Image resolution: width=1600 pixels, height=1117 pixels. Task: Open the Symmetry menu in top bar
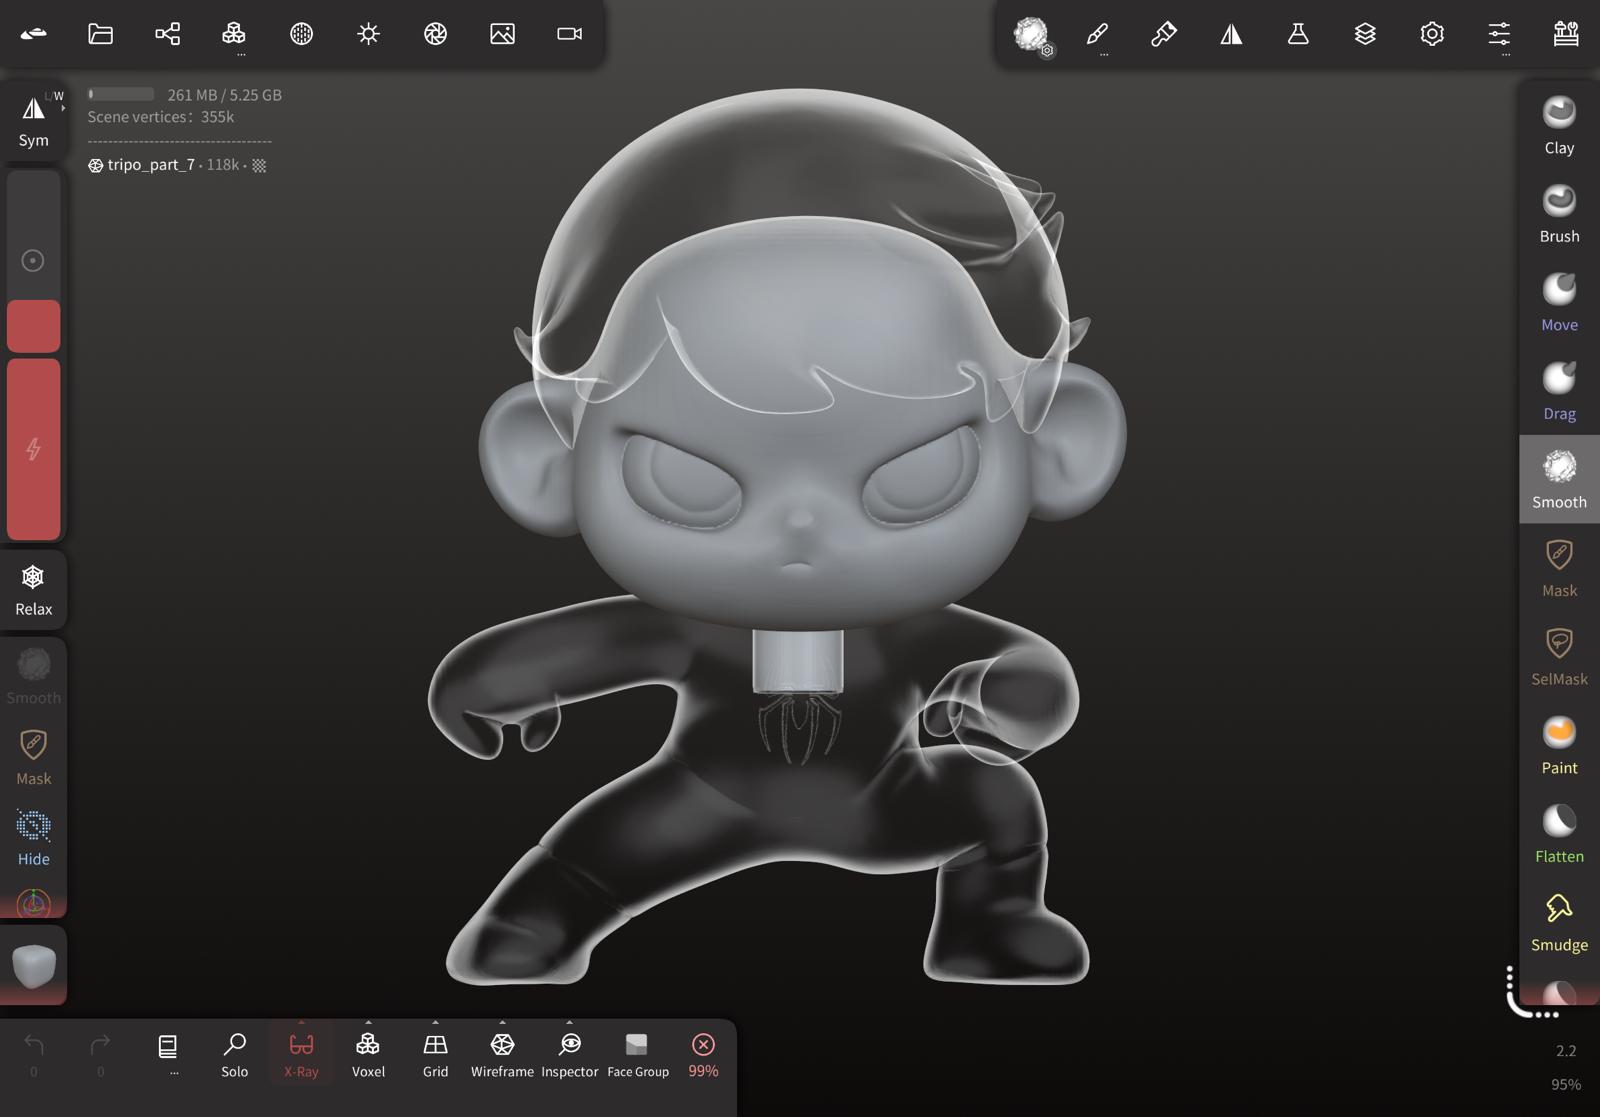(1231, 34)
